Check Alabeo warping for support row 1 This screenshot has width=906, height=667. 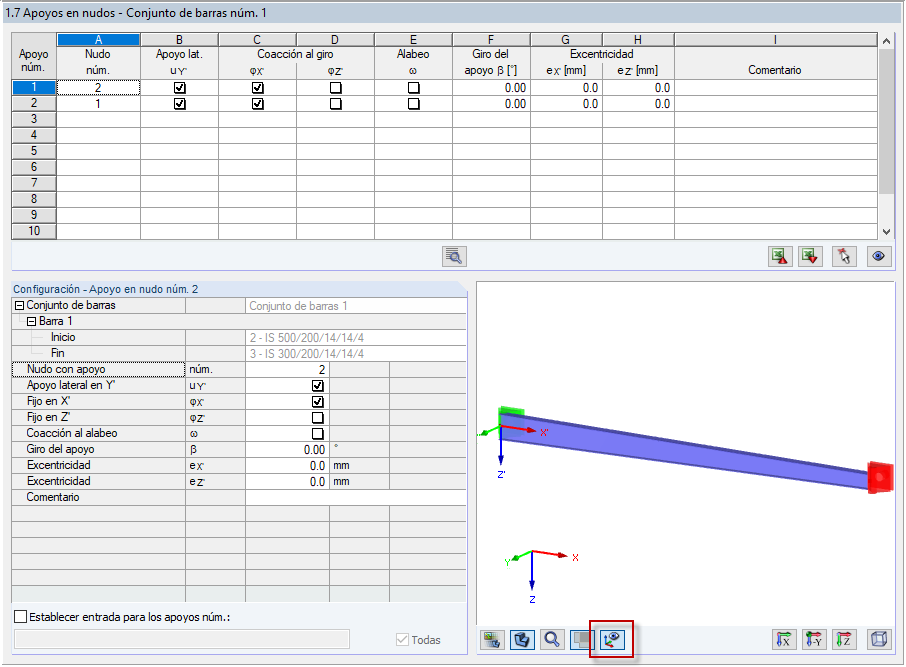click(414, 88)
